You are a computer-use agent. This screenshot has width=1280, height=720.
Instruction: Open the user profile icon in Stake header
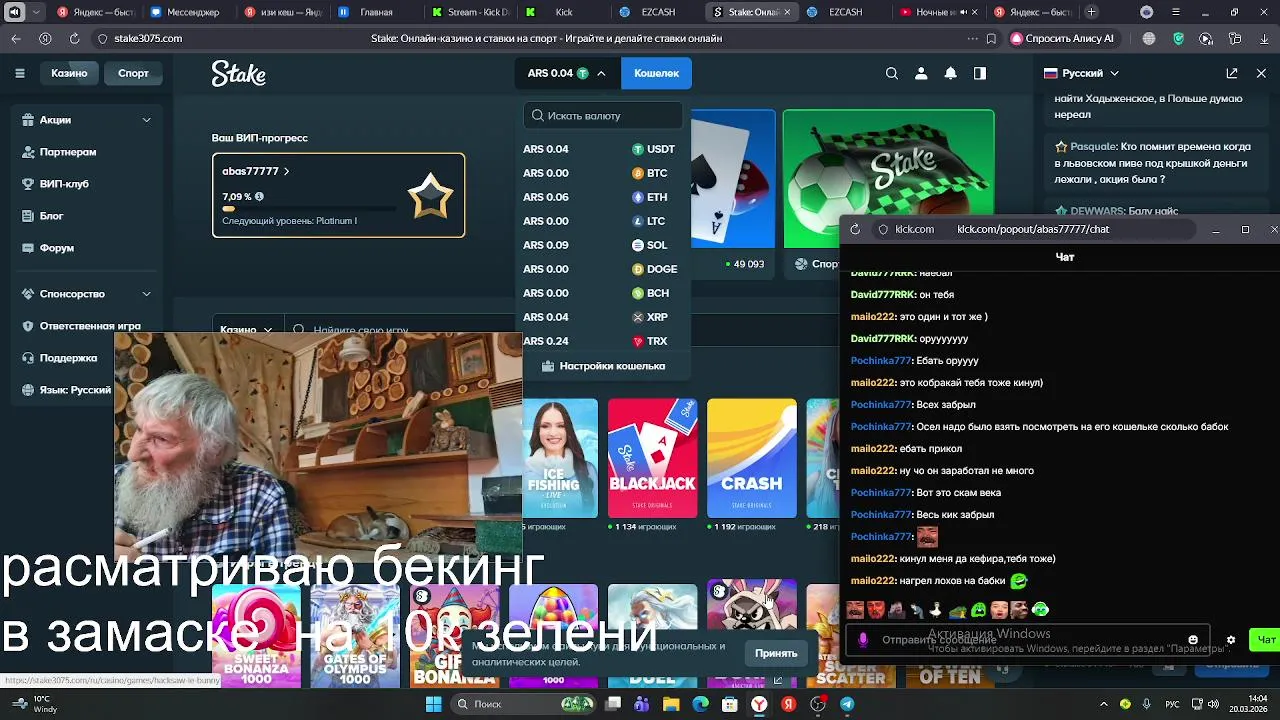click(921, 73)
